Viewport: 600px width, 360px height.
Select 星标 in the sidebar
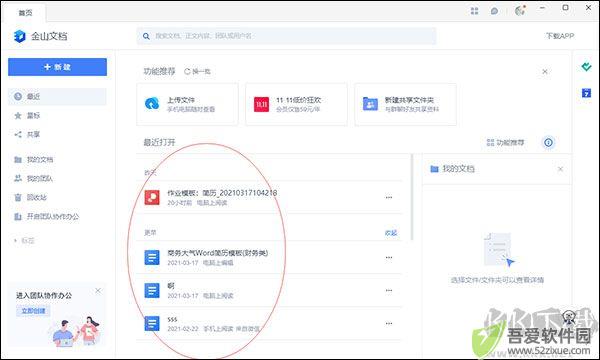(x=57, y=116)
